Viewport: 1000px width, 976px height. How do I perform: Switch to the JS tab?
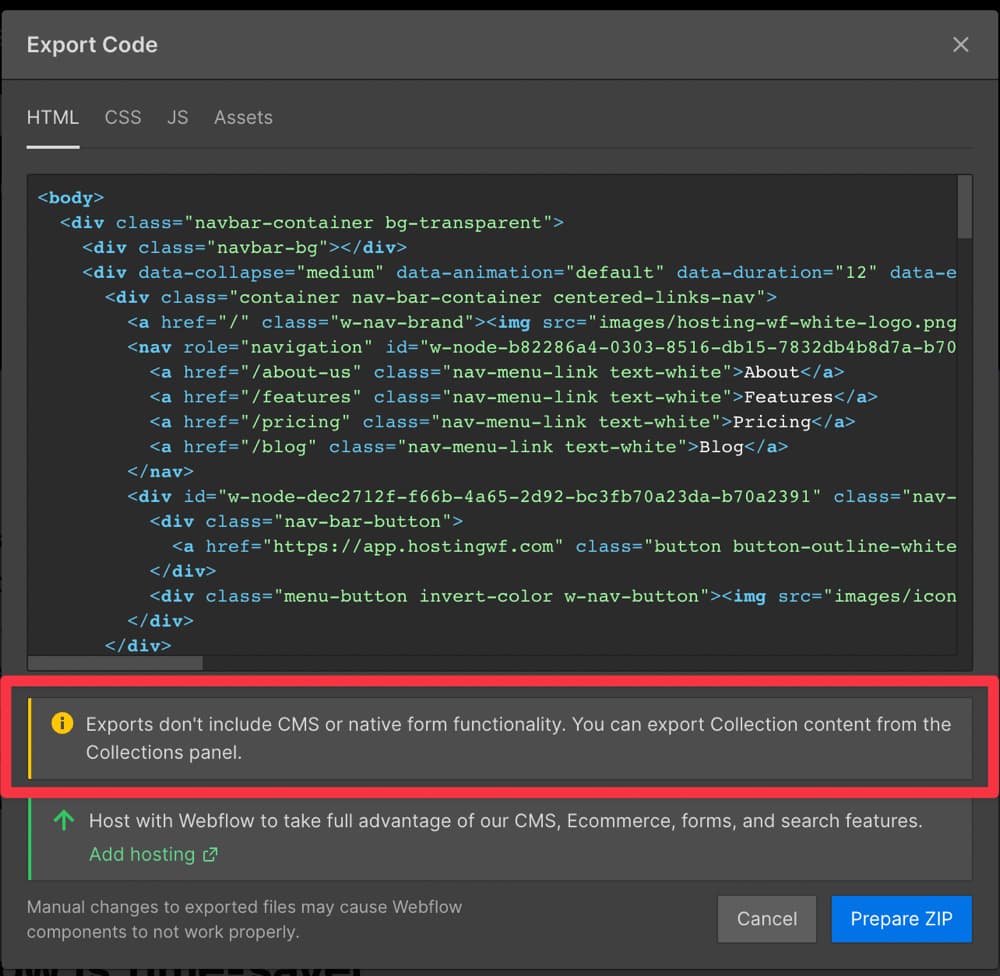(178, 117)
